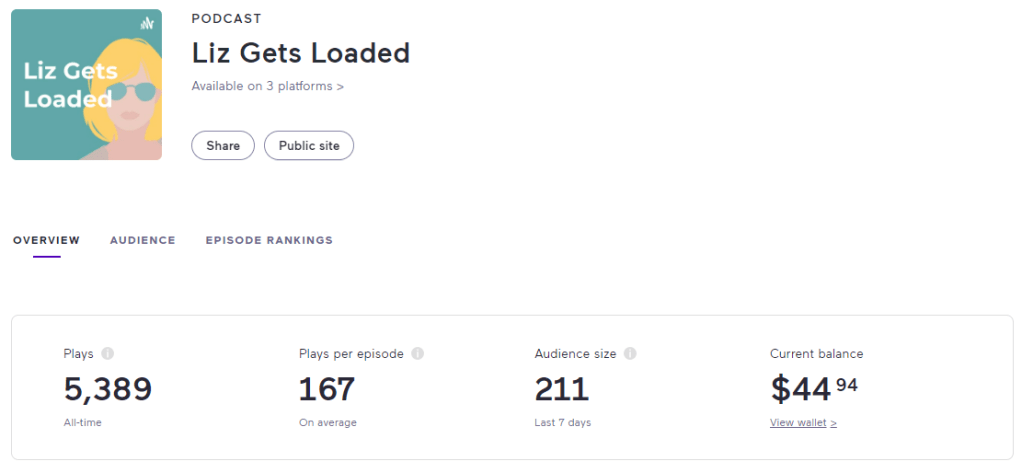Click the All-time caption under Plays
Viewport: 1022px width, 473px height.
(82, 423)
